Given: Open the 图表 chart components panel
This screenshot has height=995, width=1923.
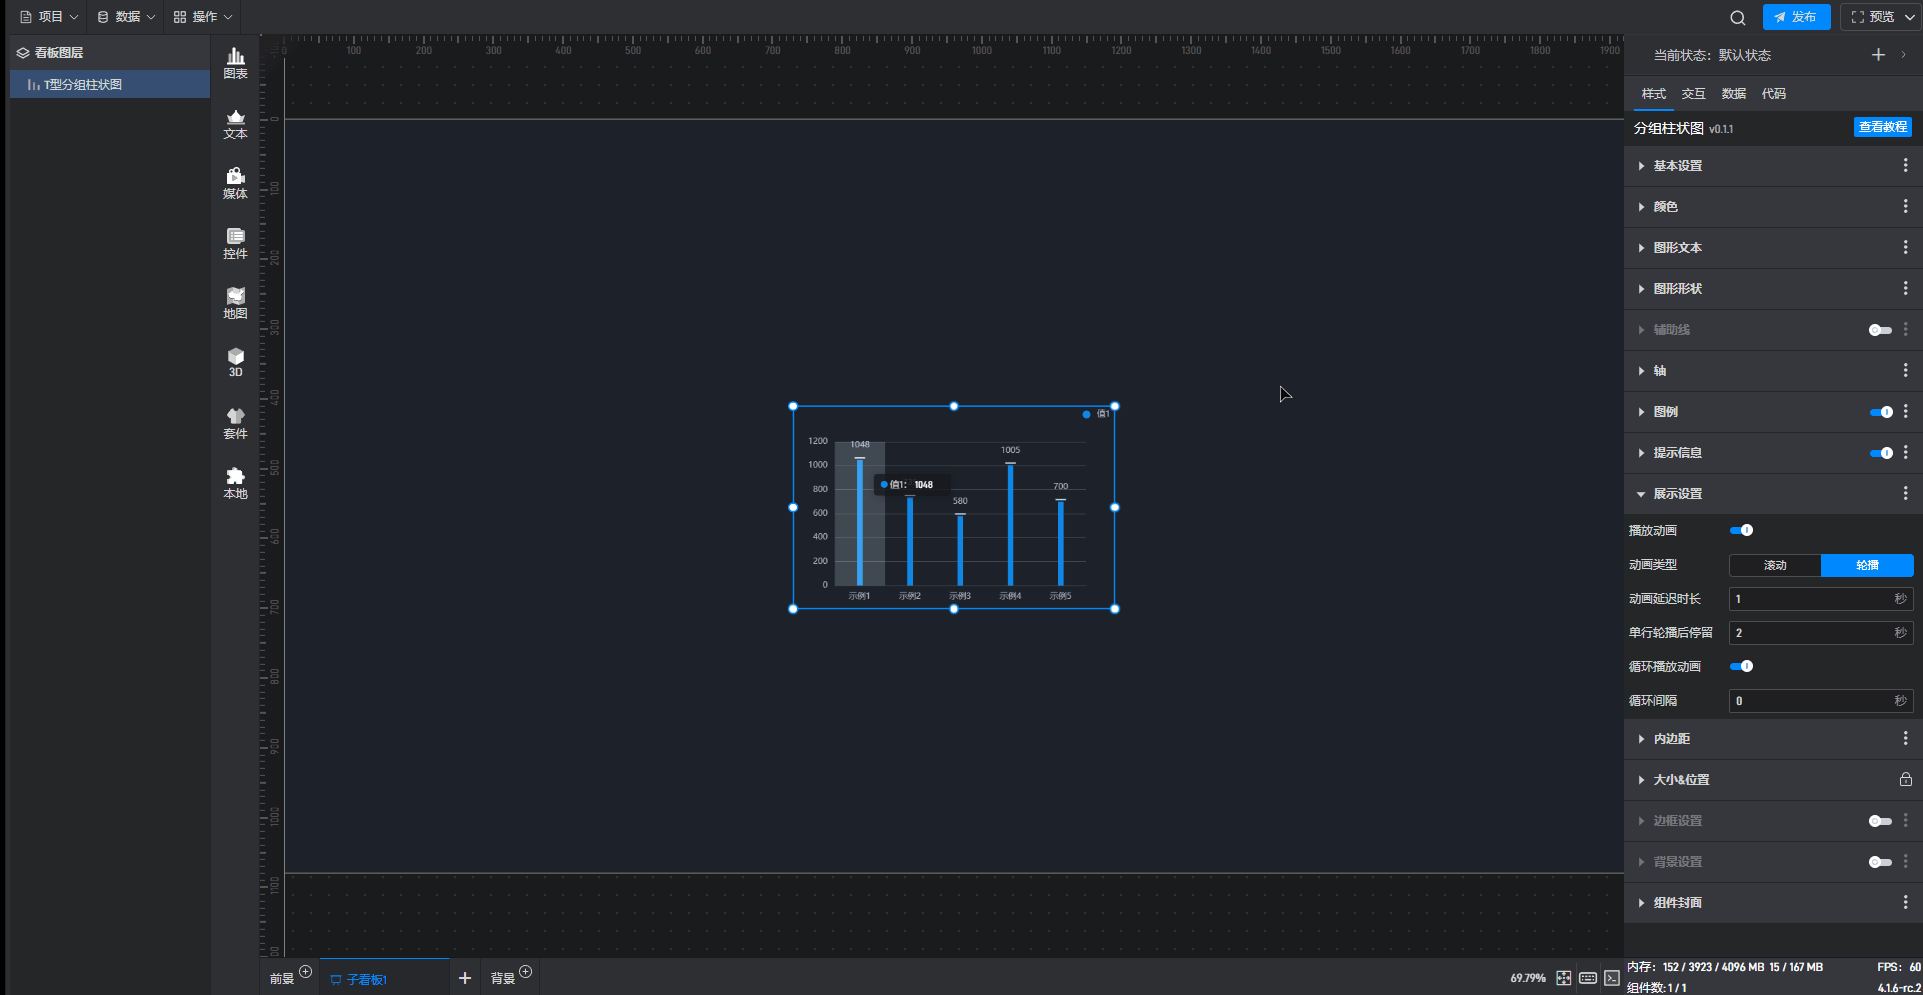Looking at the screenshot, I should [235, 63].
